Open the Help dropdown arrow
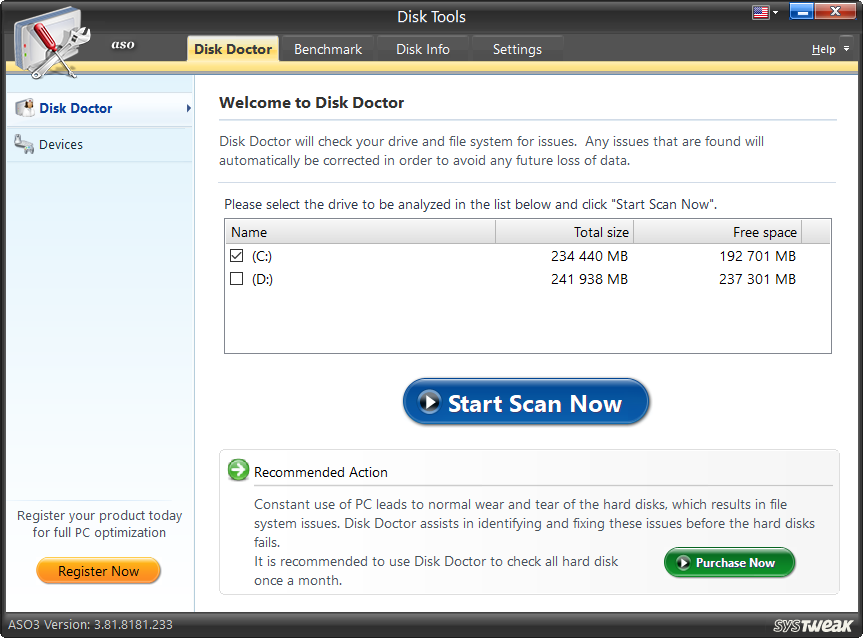Screen dimensions: 864x639 click(845, 48)
